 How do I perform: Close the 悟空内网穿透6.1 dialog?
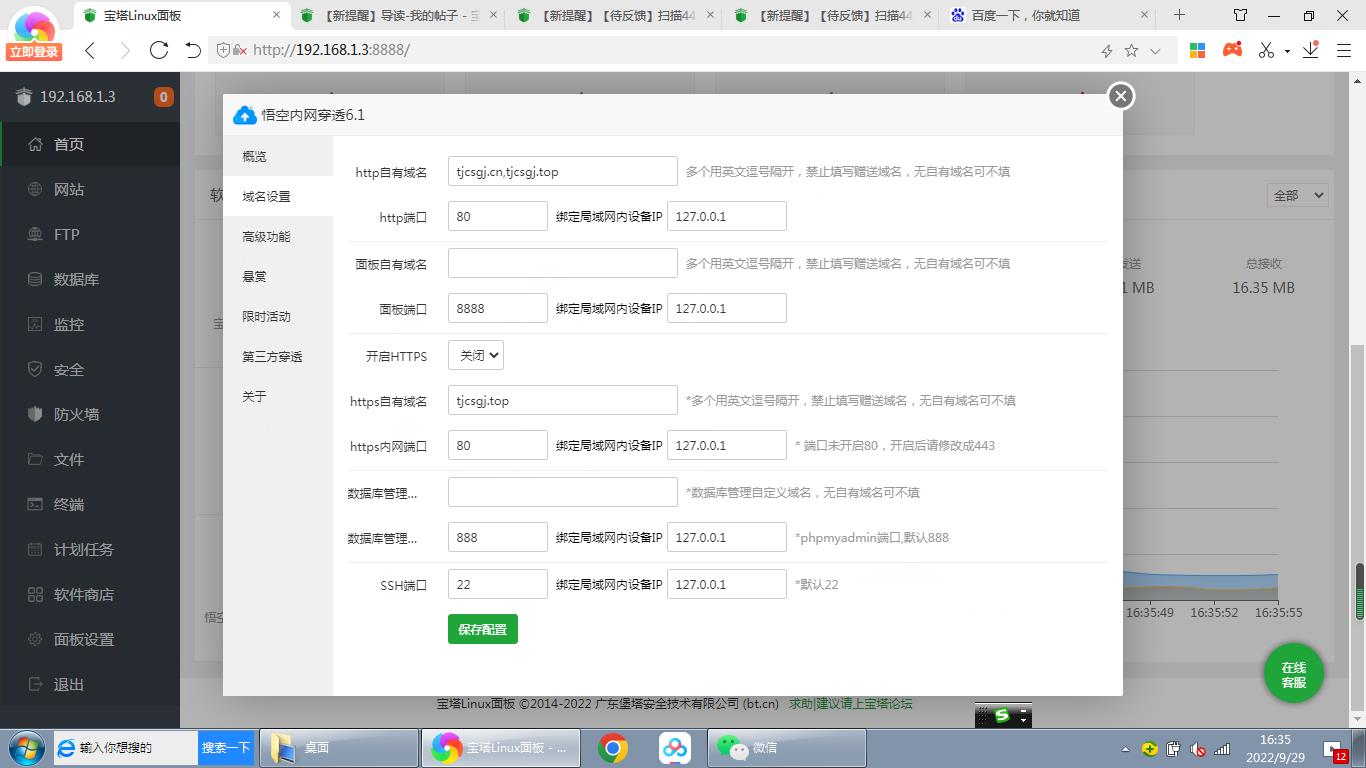1120,95
